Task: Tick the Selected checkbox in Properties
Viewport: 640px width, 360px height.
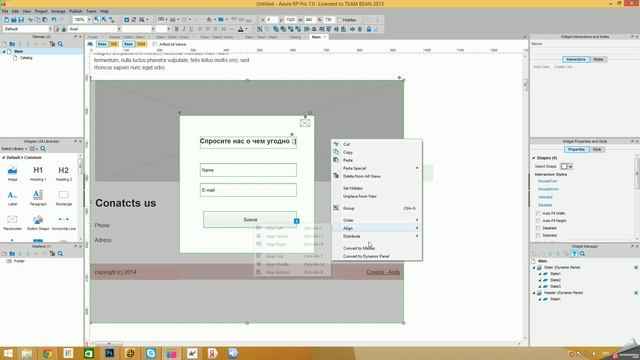Action: pyautogui.click(x=538, y=236)
